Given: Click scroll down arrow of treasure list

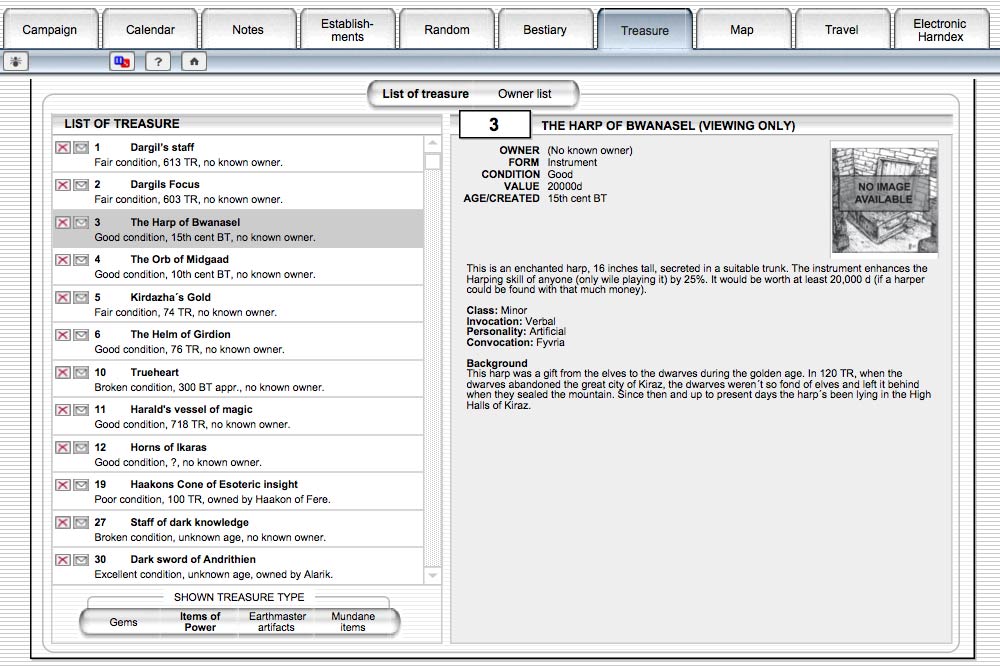Looking at the screenshot, I should pos(432,576).
